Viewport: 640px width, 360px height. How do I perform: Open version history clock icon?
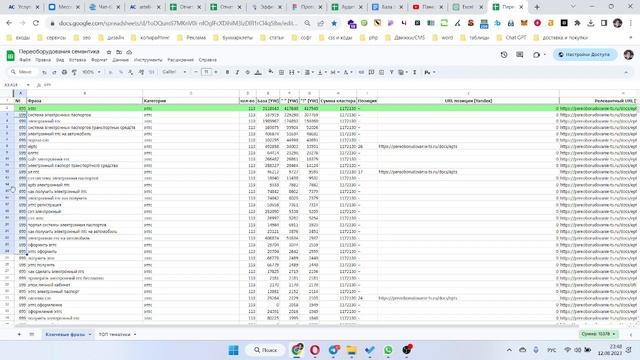[504, 55]
